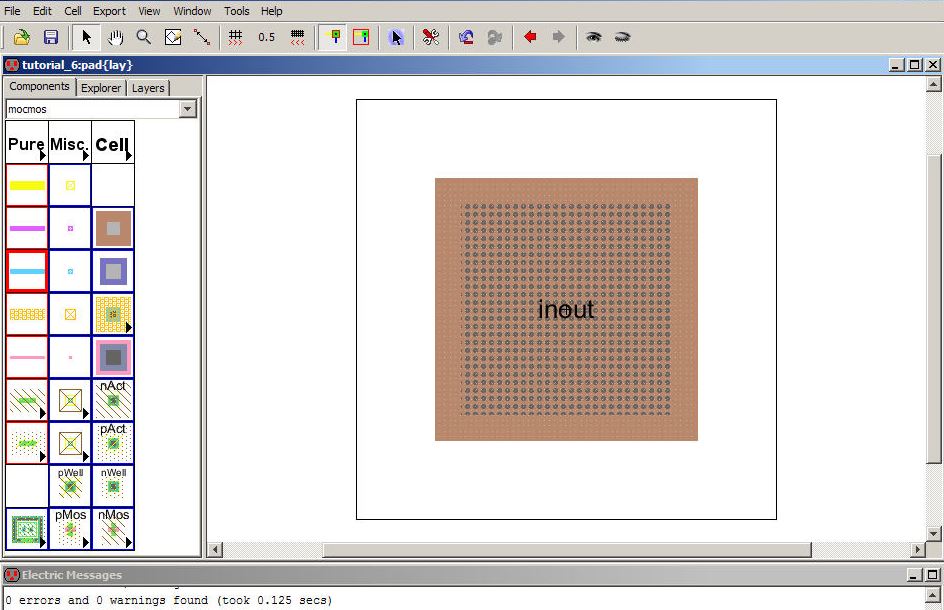Toggle the open eye visibility icon
944x610 pixels.
click(x=594, y=37)
